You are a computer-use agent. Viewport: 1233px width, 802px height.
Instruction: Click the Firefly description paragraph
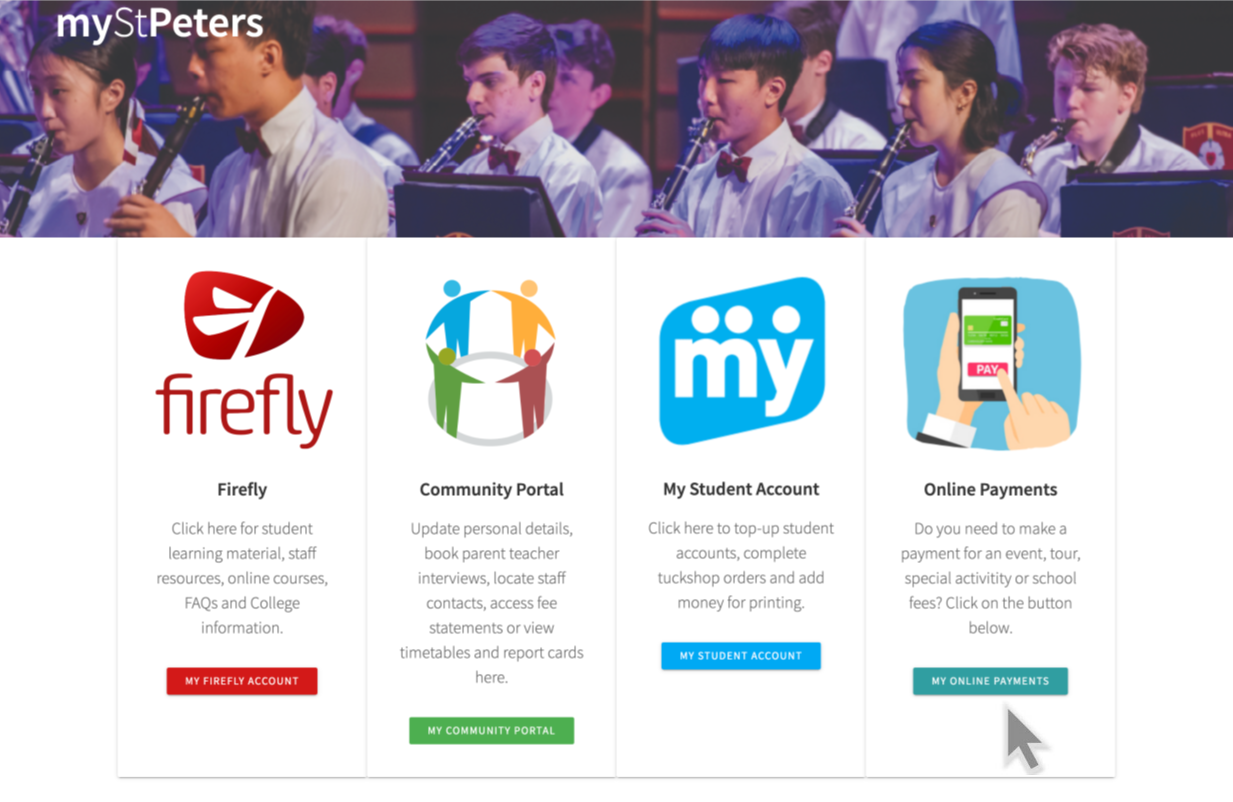tap(242, 578)
